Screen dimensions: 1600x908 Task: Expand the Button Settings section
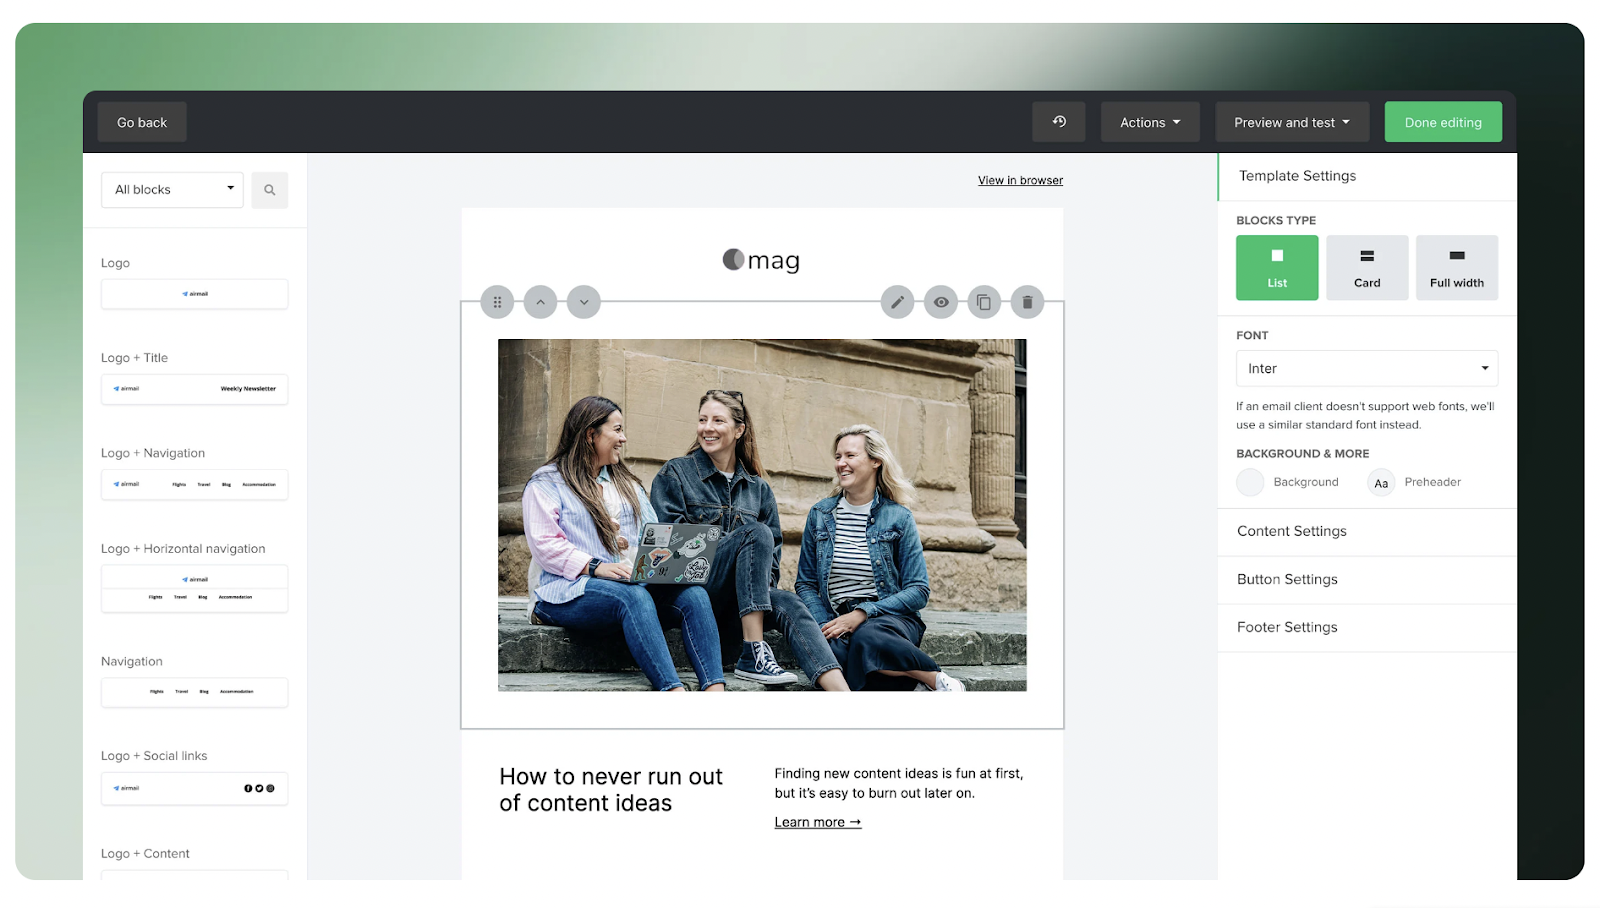coord(1367,580)
